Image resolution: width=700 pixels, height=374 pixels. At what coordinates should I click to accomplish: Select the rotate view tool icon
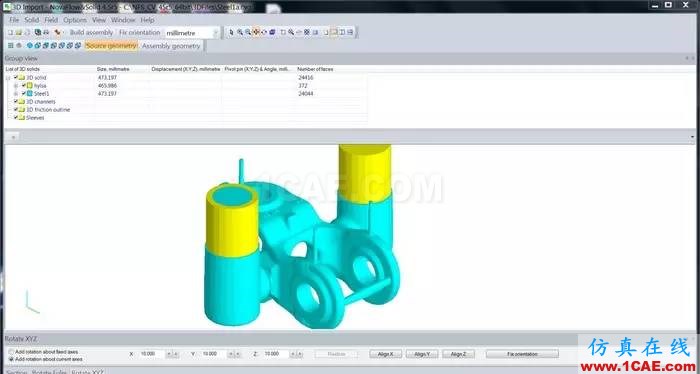[x=264, y=32]
